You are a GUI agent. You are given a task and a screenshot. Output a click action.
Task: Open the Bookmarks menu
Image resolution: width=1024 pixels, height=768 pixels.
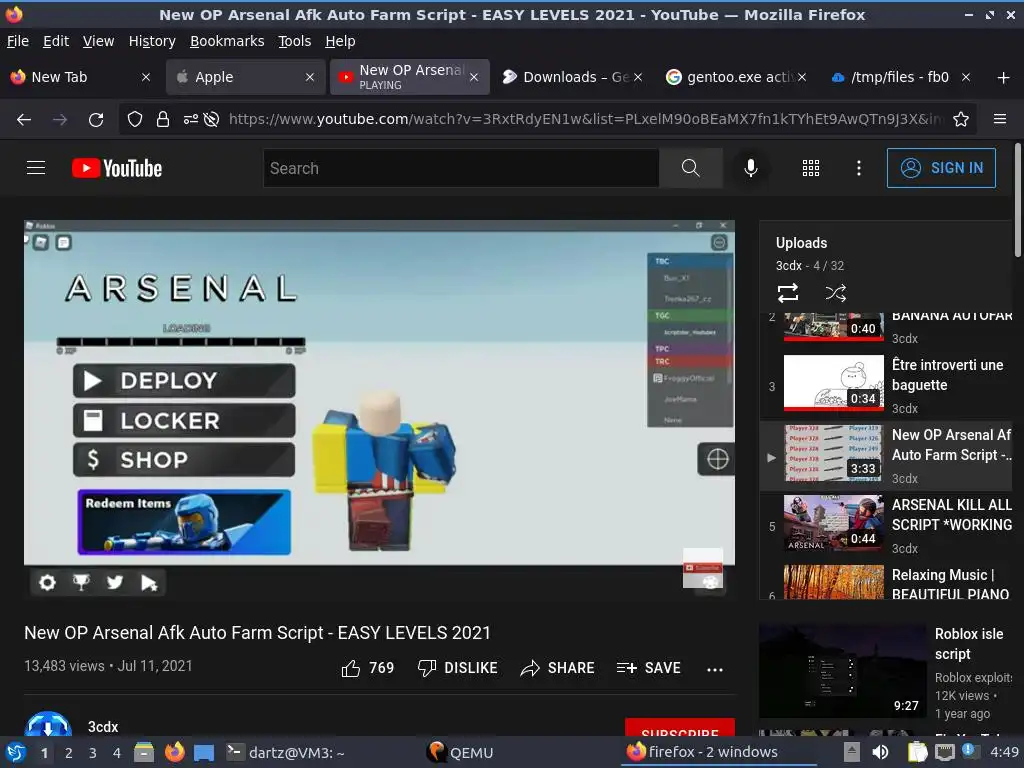pyautogui.click(x=227, y=41)
